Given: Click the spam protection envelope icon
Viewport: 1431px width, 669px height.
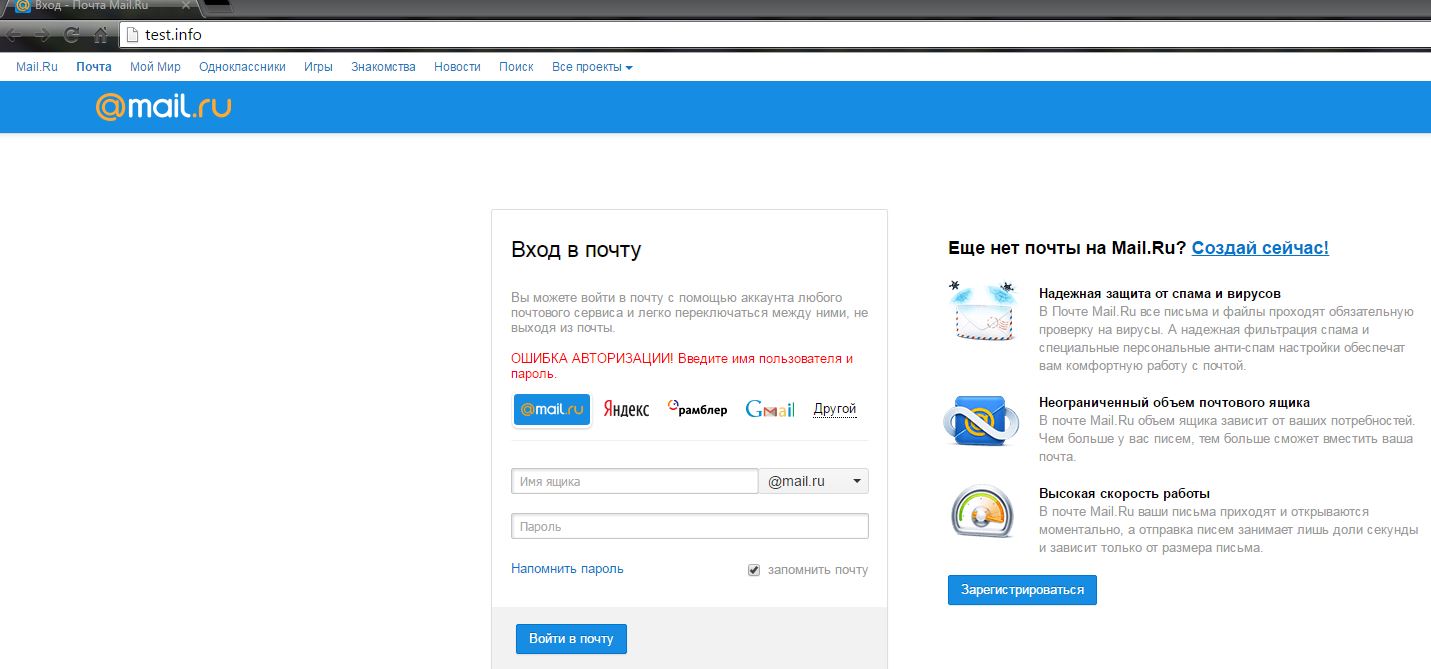Looking at the screenshot, I should tap(983, 313).
